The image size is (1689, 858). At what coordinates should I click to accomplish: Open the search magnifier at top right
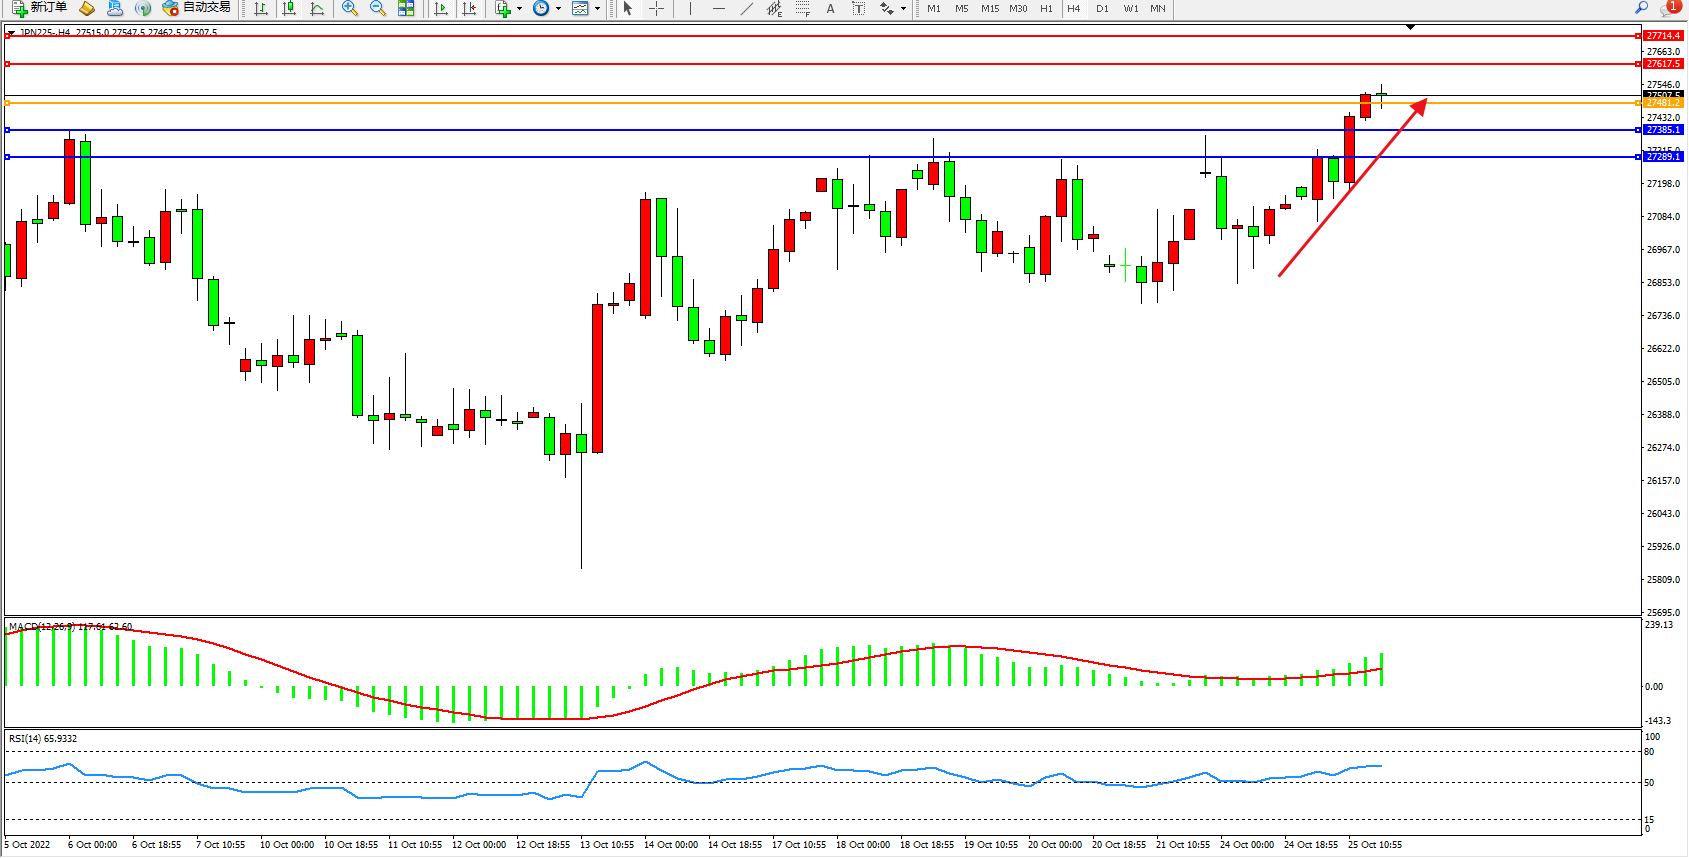click(1641, 8)
